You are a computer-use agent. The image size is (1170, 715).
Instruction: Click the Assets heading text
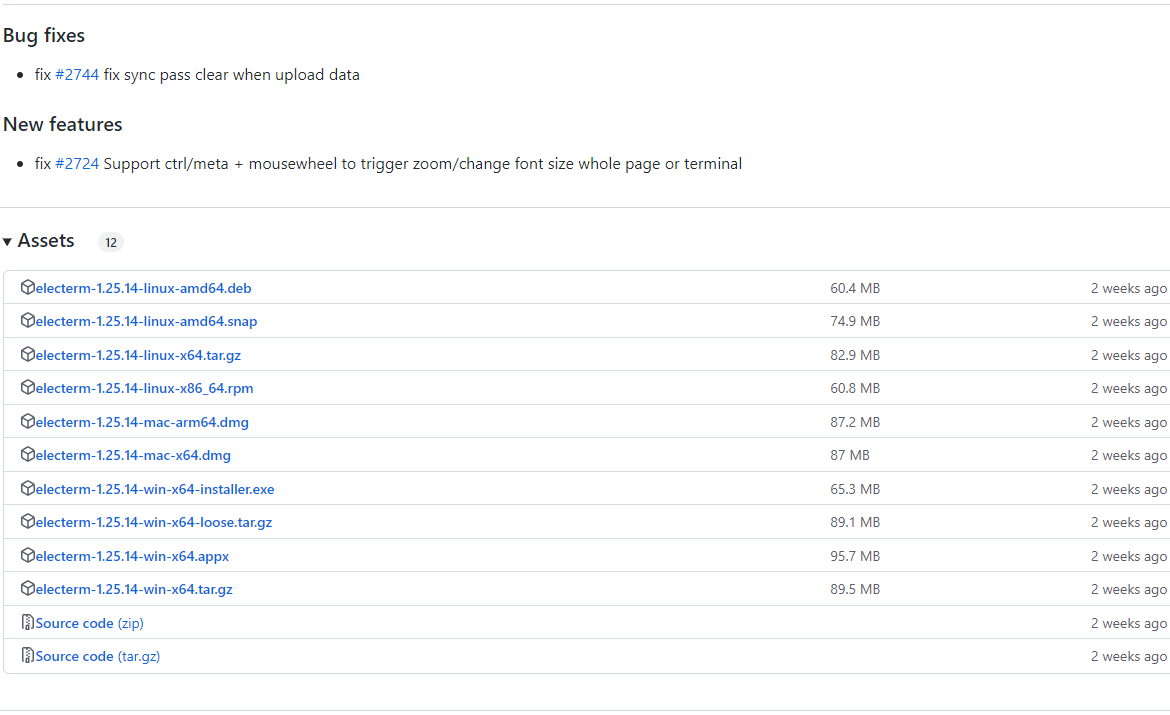(x=46, y=240)
